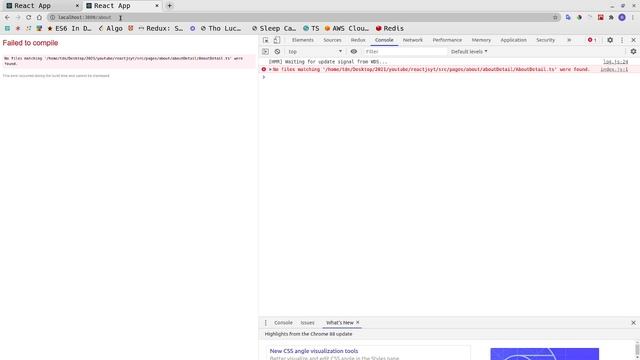640x360 pixels.
Task: Open the Chrome three-dot menu
Action: pyautogui.click(x=633, y=17)
